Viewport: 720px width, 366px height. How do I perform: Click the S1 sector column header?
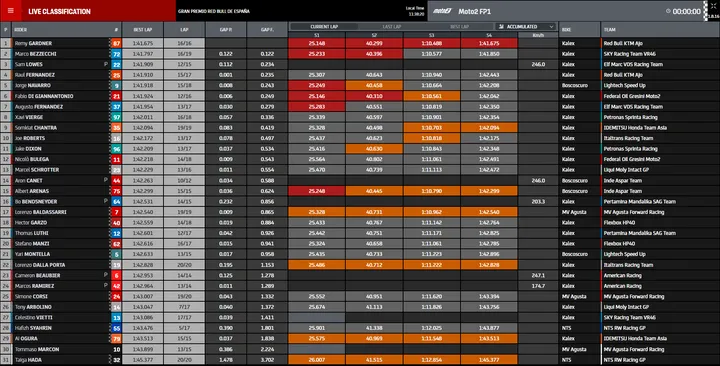(x=317, y=35)
